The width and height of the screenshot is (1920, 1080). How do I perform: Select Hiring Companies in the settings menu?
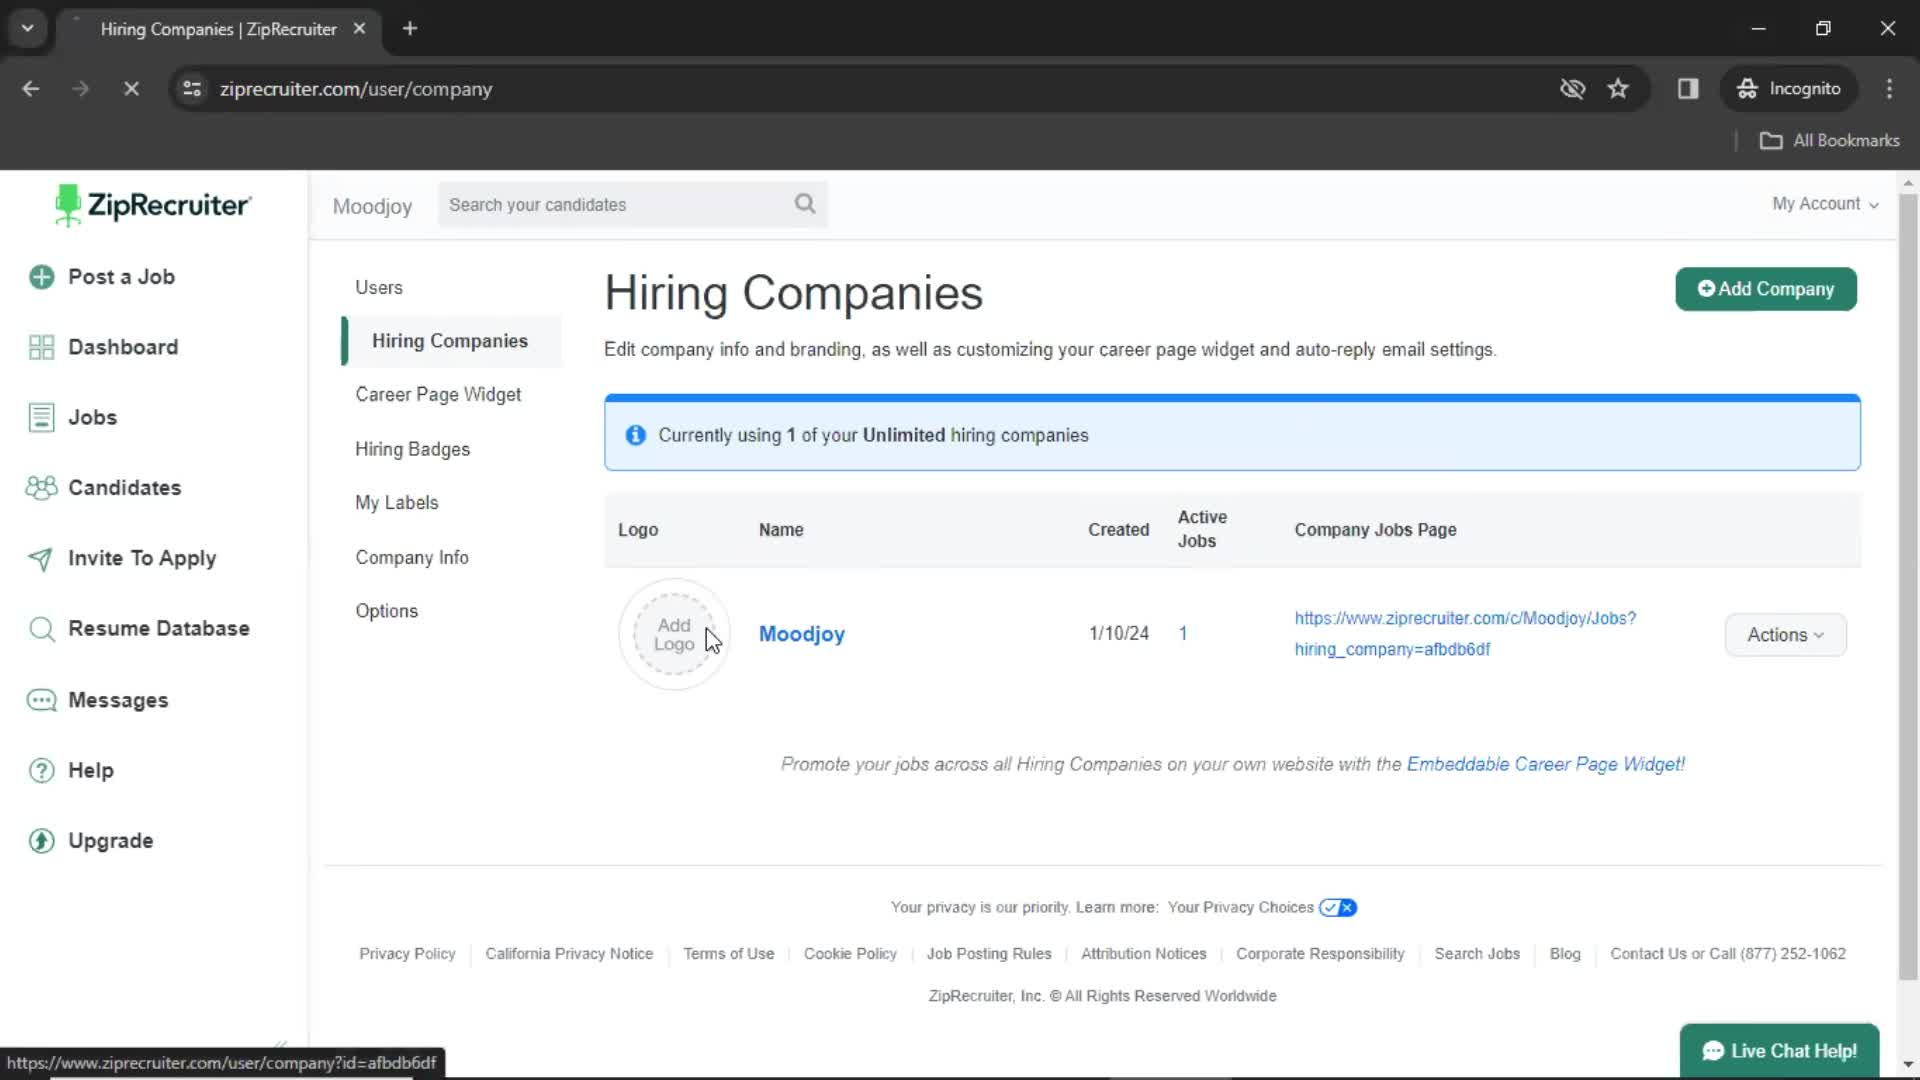pos(450,341)
